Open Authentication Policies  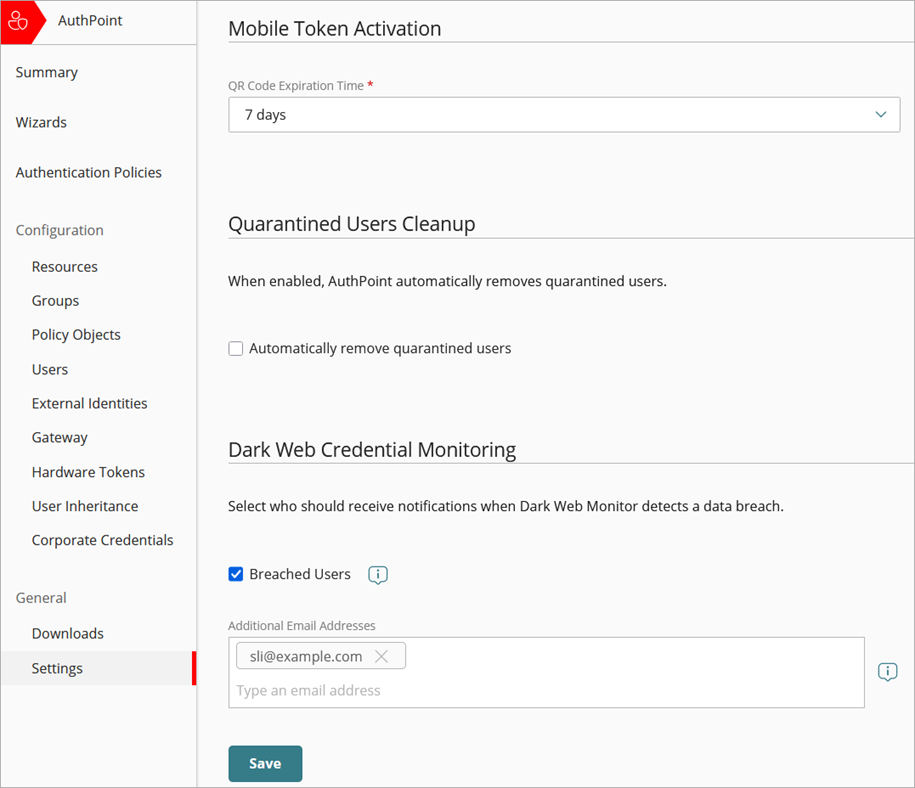click(88, 173)
